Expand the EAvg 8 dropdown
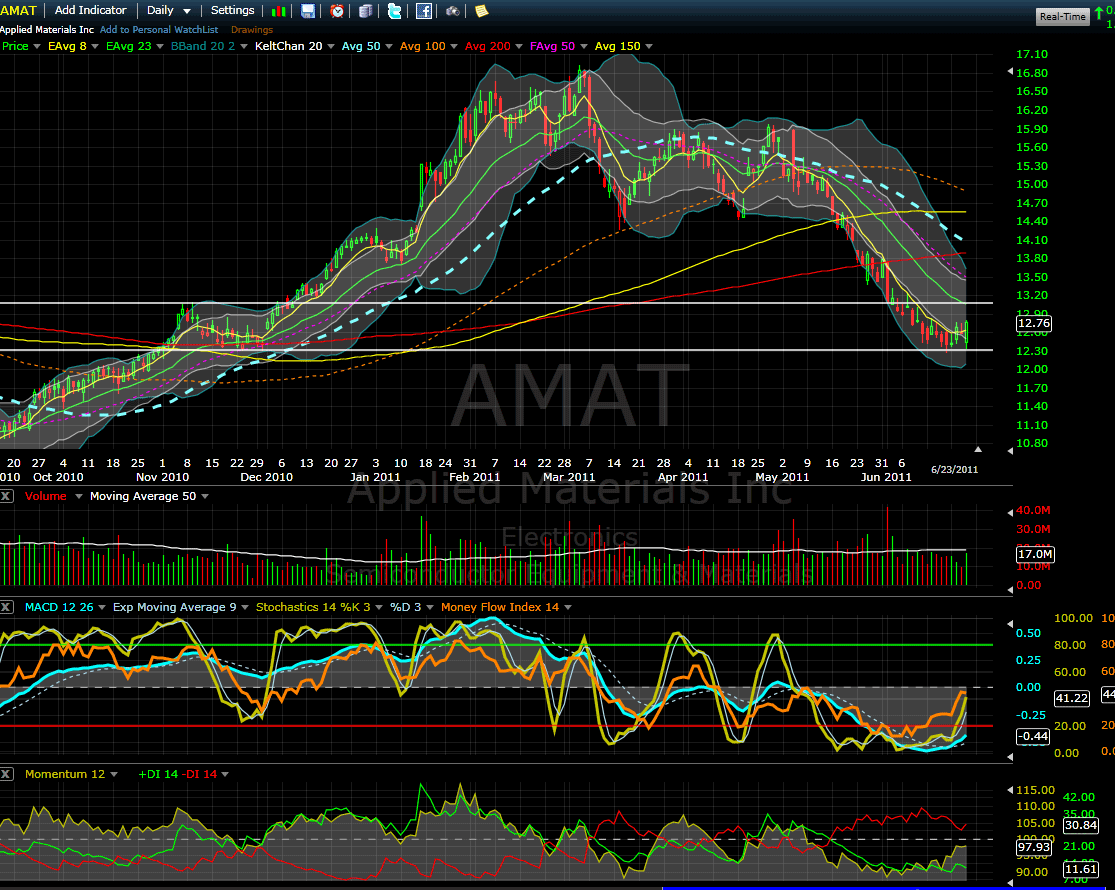Viewport: 1115px width, 890px height. [x=95, y=47]
